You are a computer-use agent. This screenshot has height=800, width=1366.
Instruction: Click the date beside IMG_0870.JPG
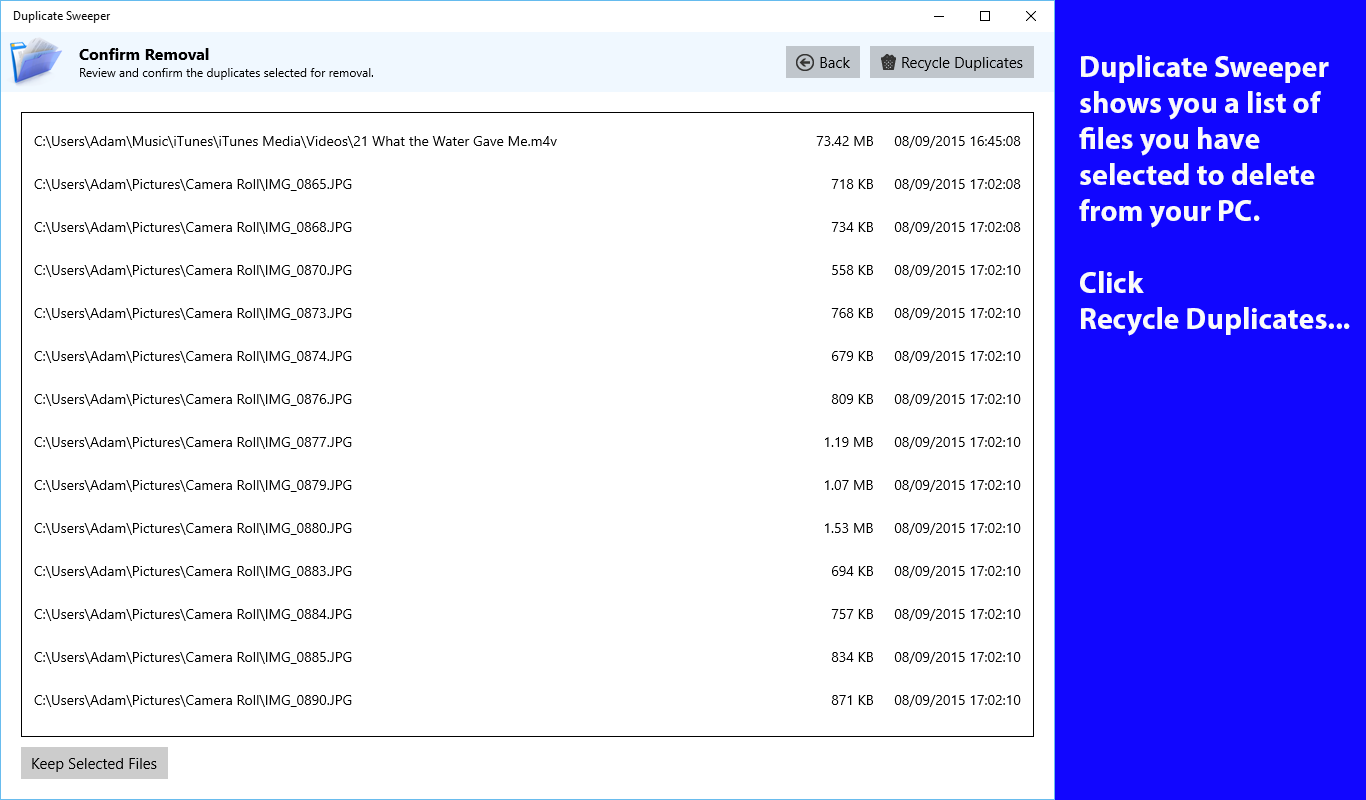click(x=957, y=271)
